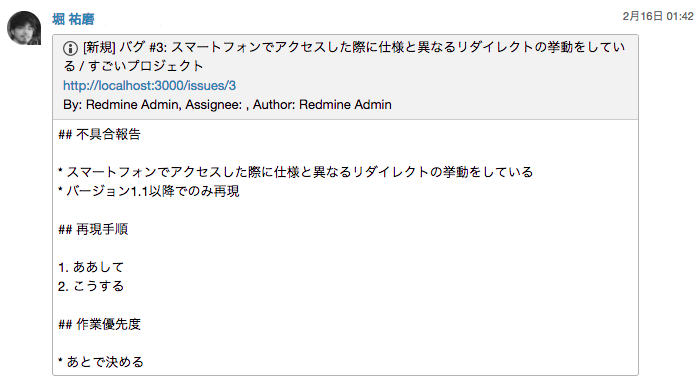694x384 pixels.
Task: Click step 2. こうする
Action: pos(91,286)
